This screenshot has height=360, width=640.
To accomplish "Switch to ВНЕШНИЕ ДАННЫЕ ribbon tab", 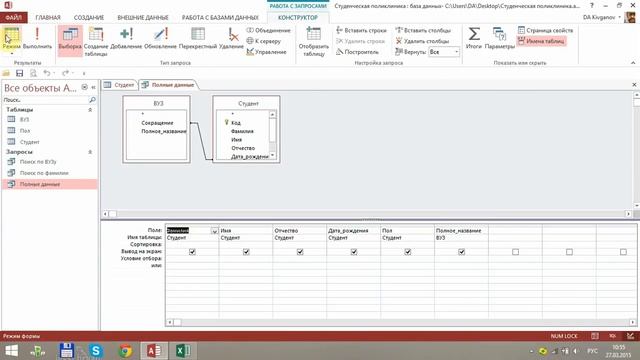I will 143,18.
